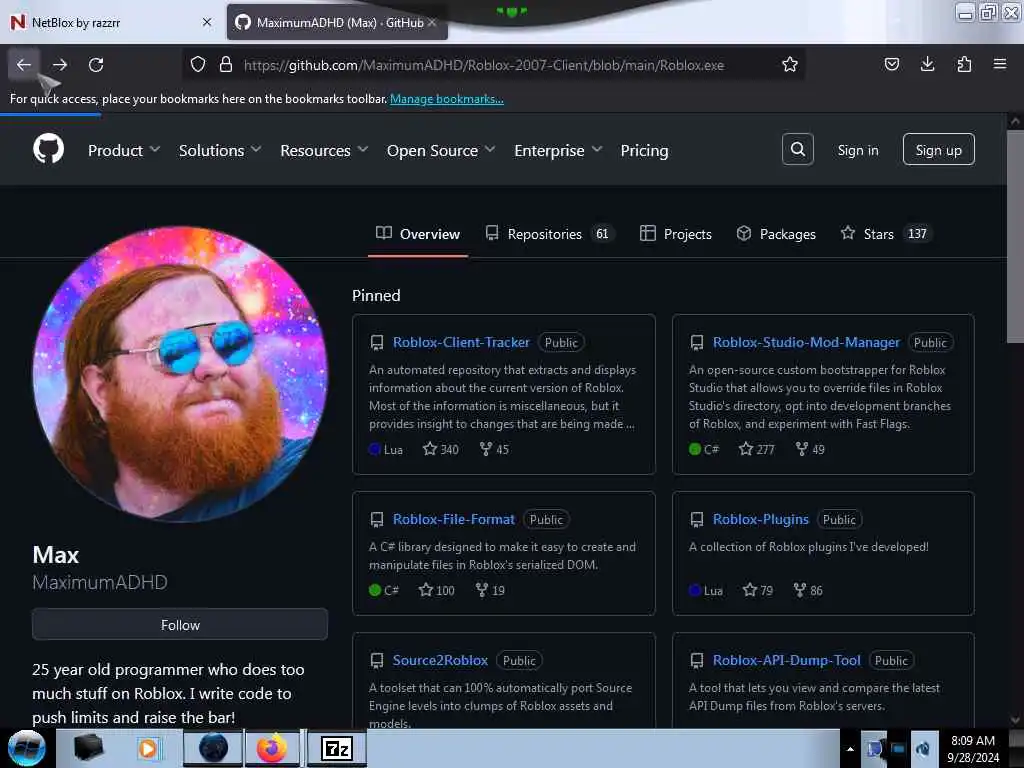Click Max's profile avatar picture

coord(180,374)
